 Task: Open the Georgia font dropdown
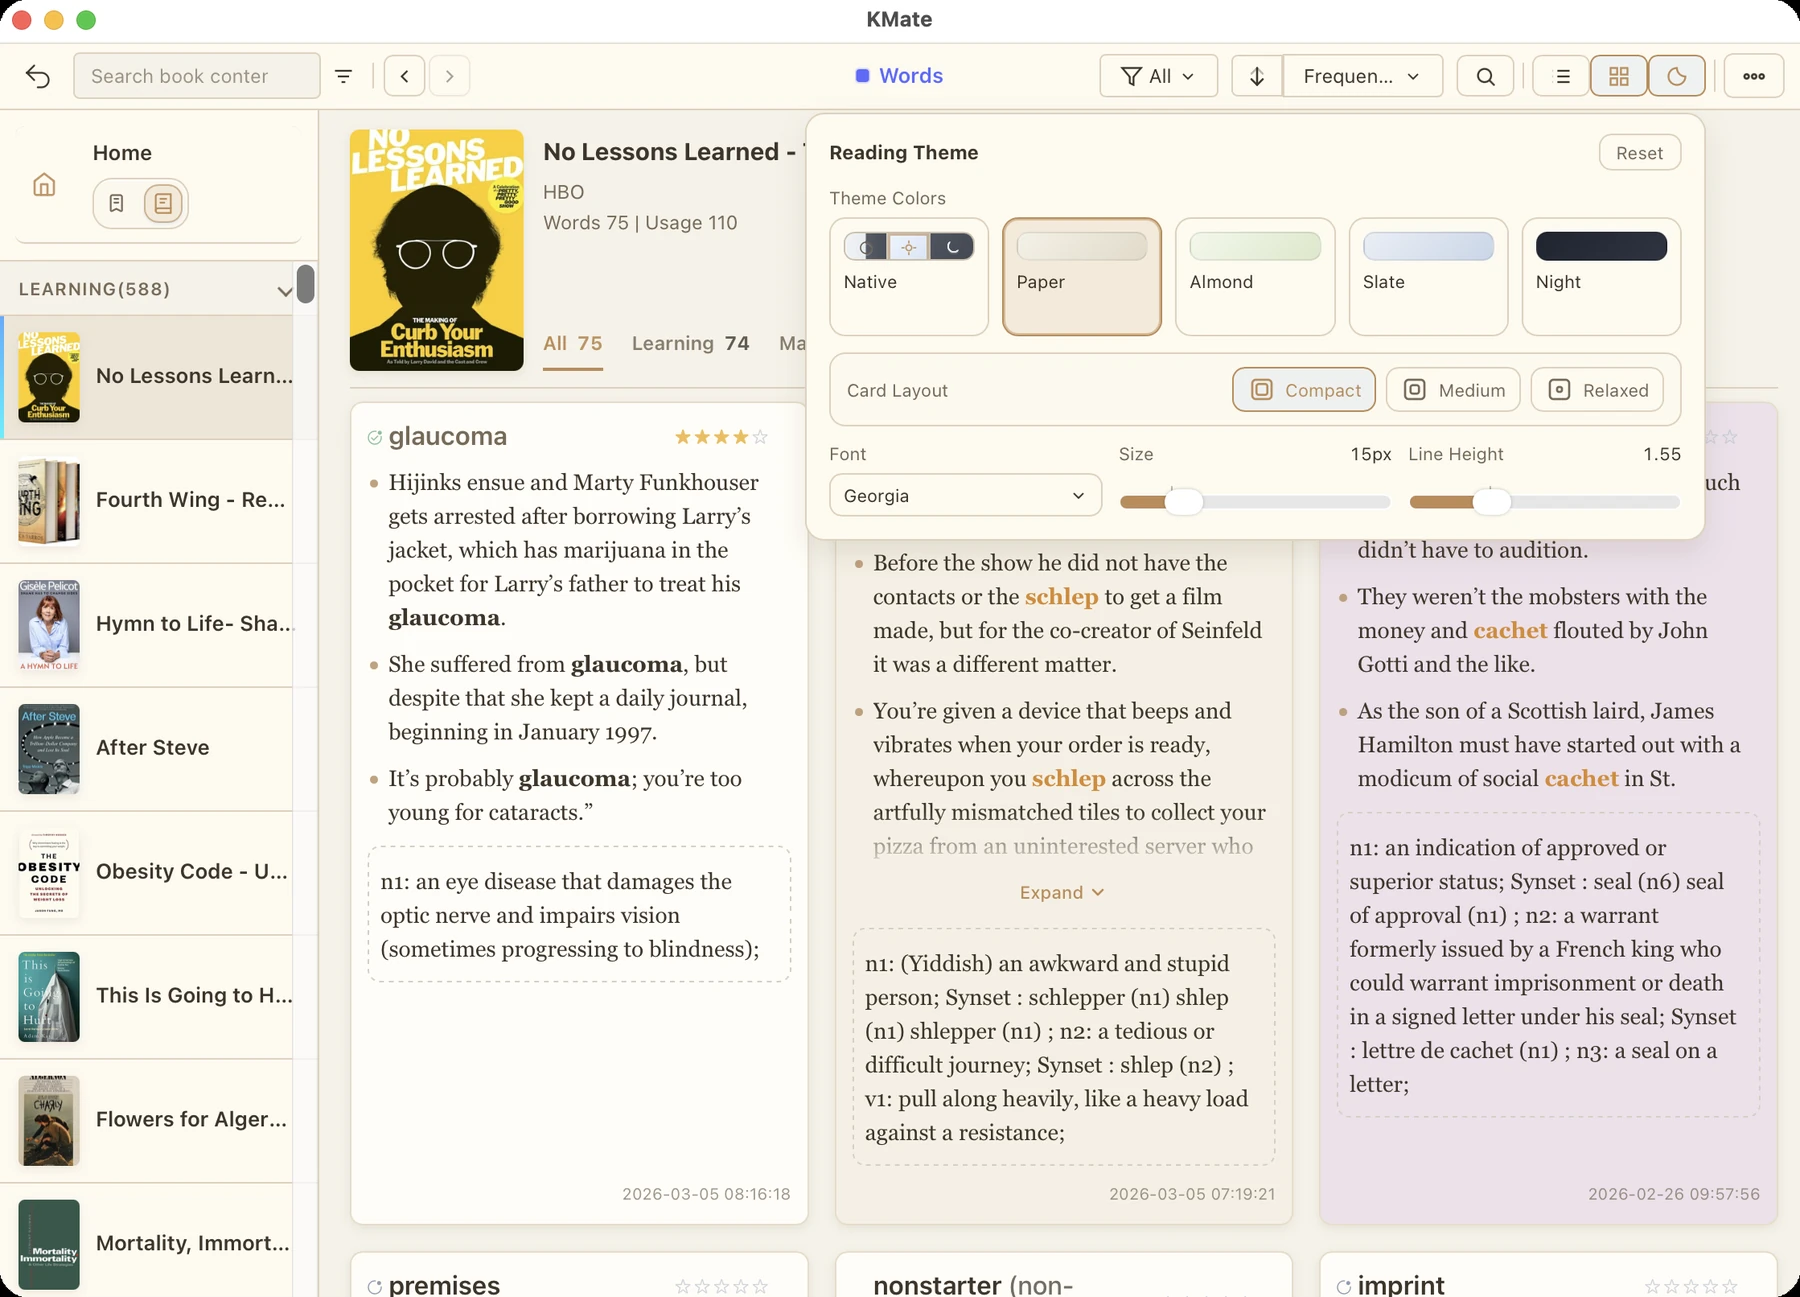click(965, 495)
